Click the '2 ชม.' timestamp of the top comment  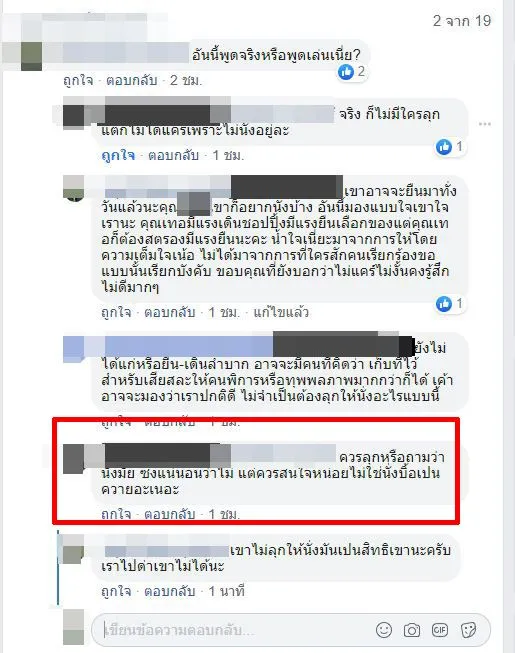[x=186, y=80]
